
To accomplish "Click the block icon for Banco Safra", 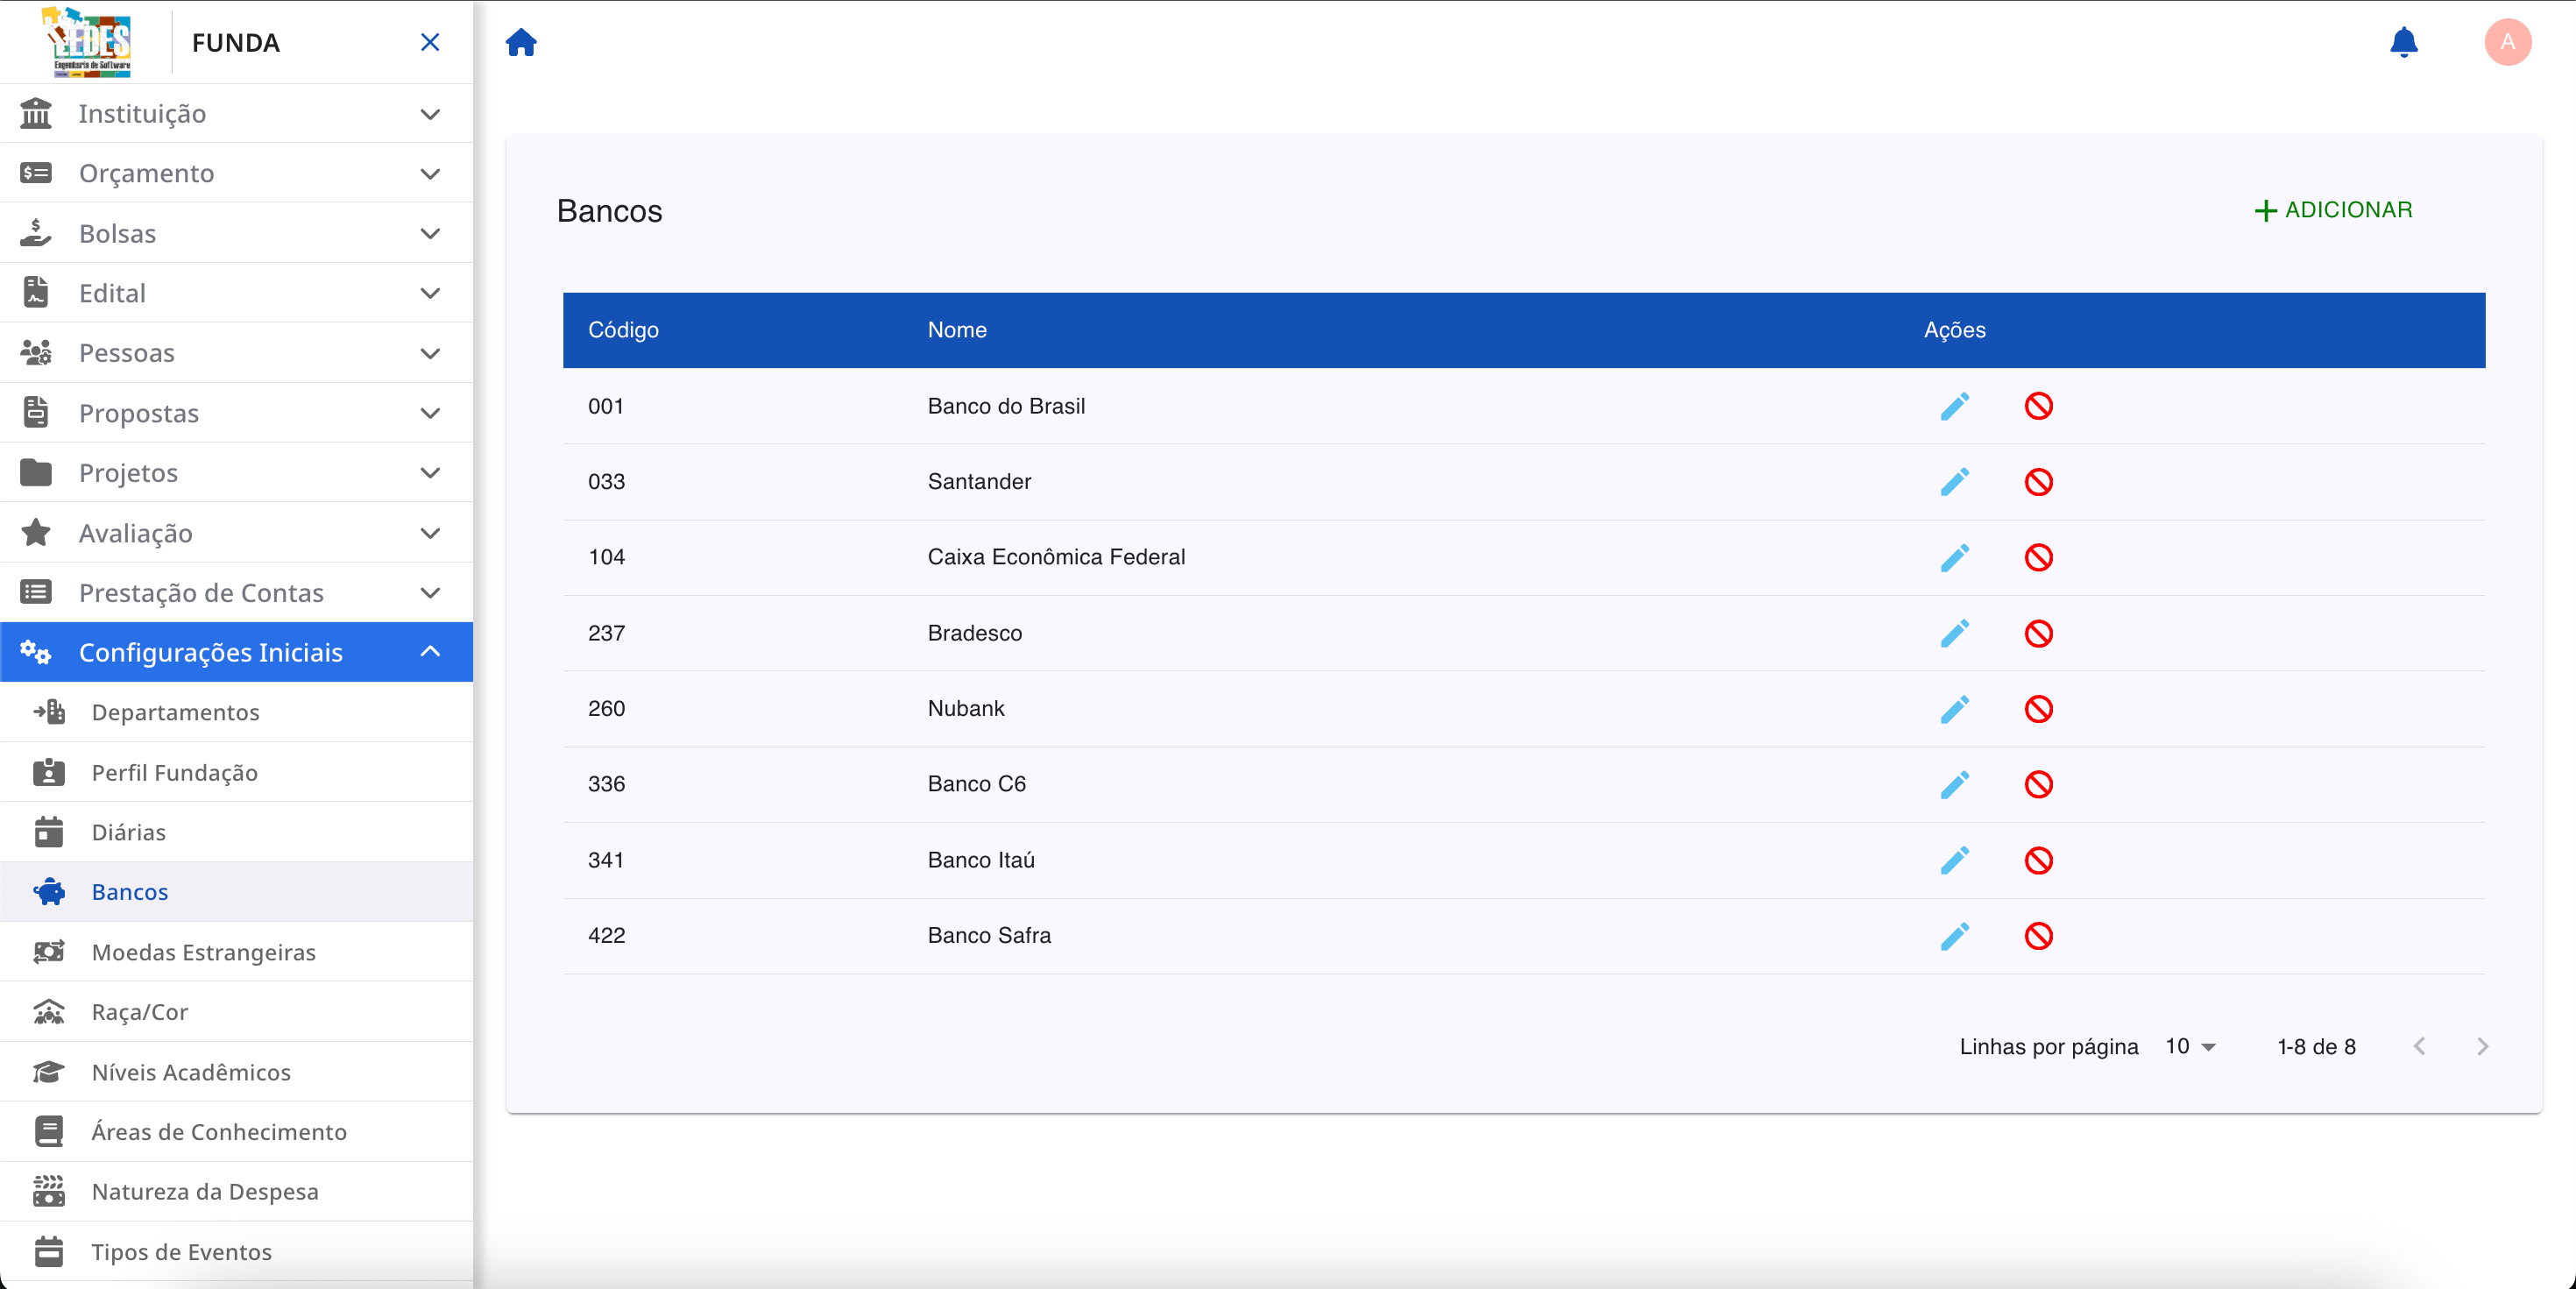I will pyautogui.click(x=2038, y=936).
